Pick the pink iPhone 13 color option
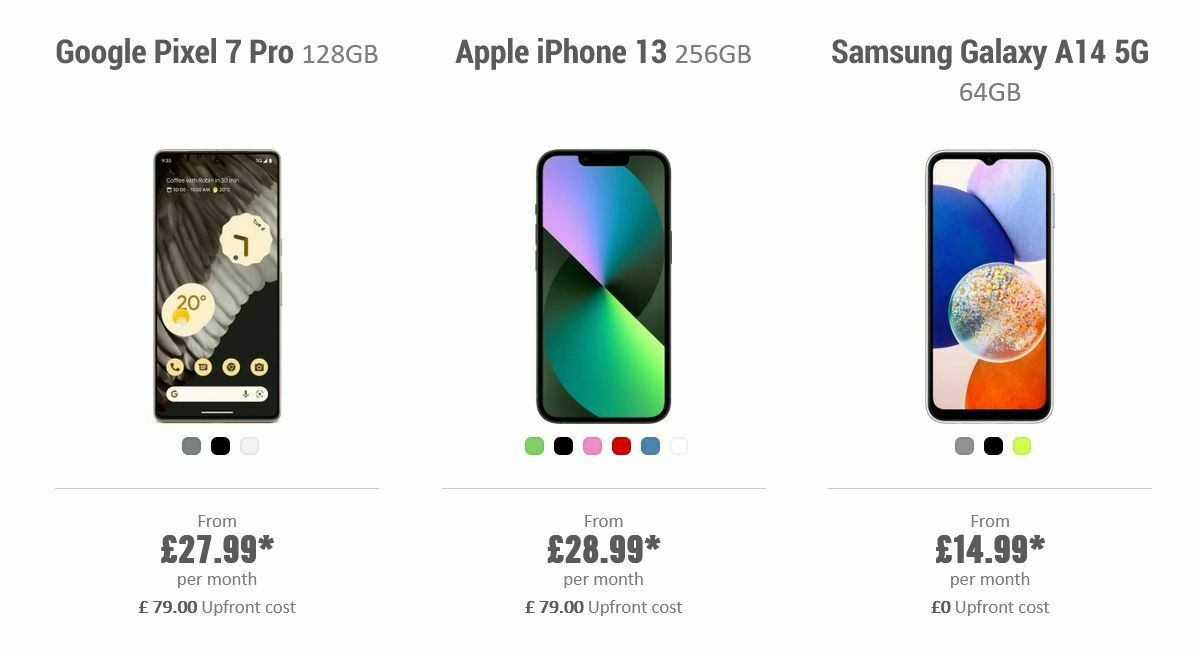Image resolution: width=1200 pixels, height=652 pixels. point(591,446)
